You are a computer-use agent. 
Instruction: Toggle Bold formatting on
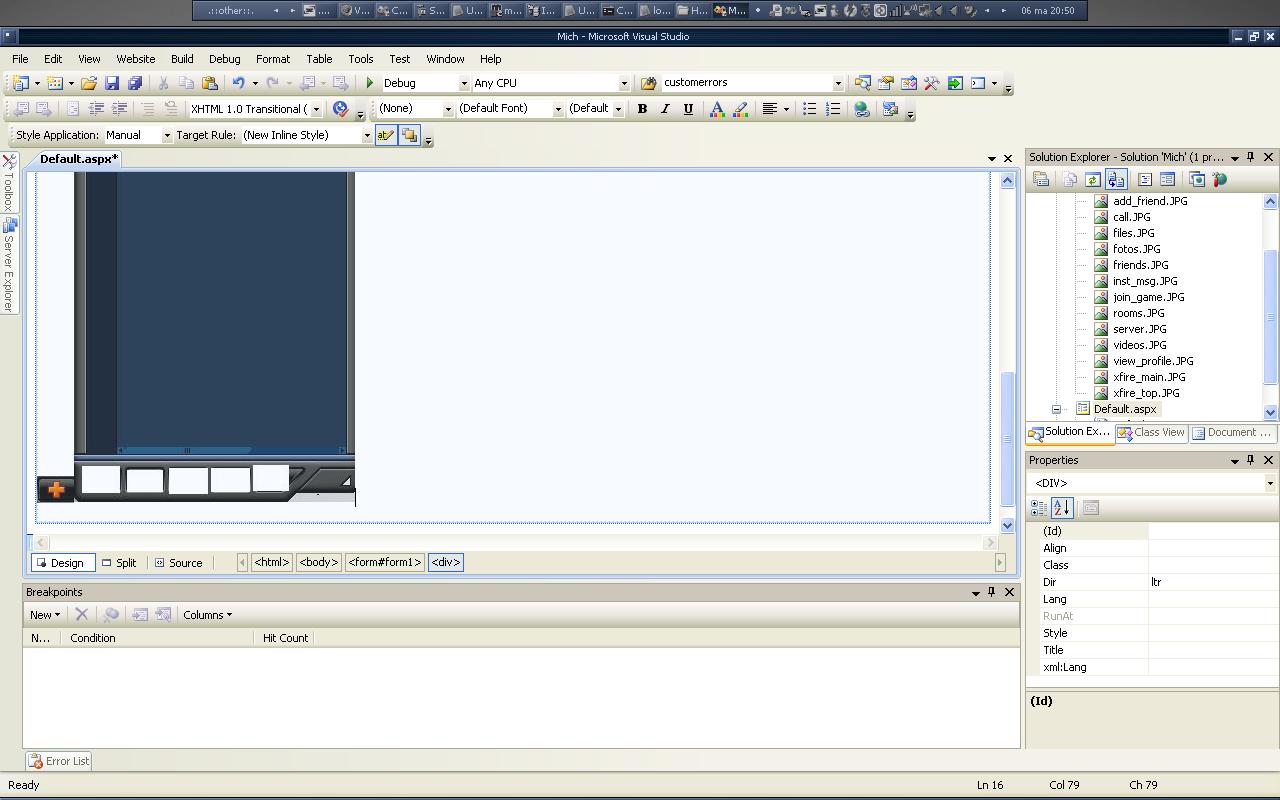click(642, 109)
